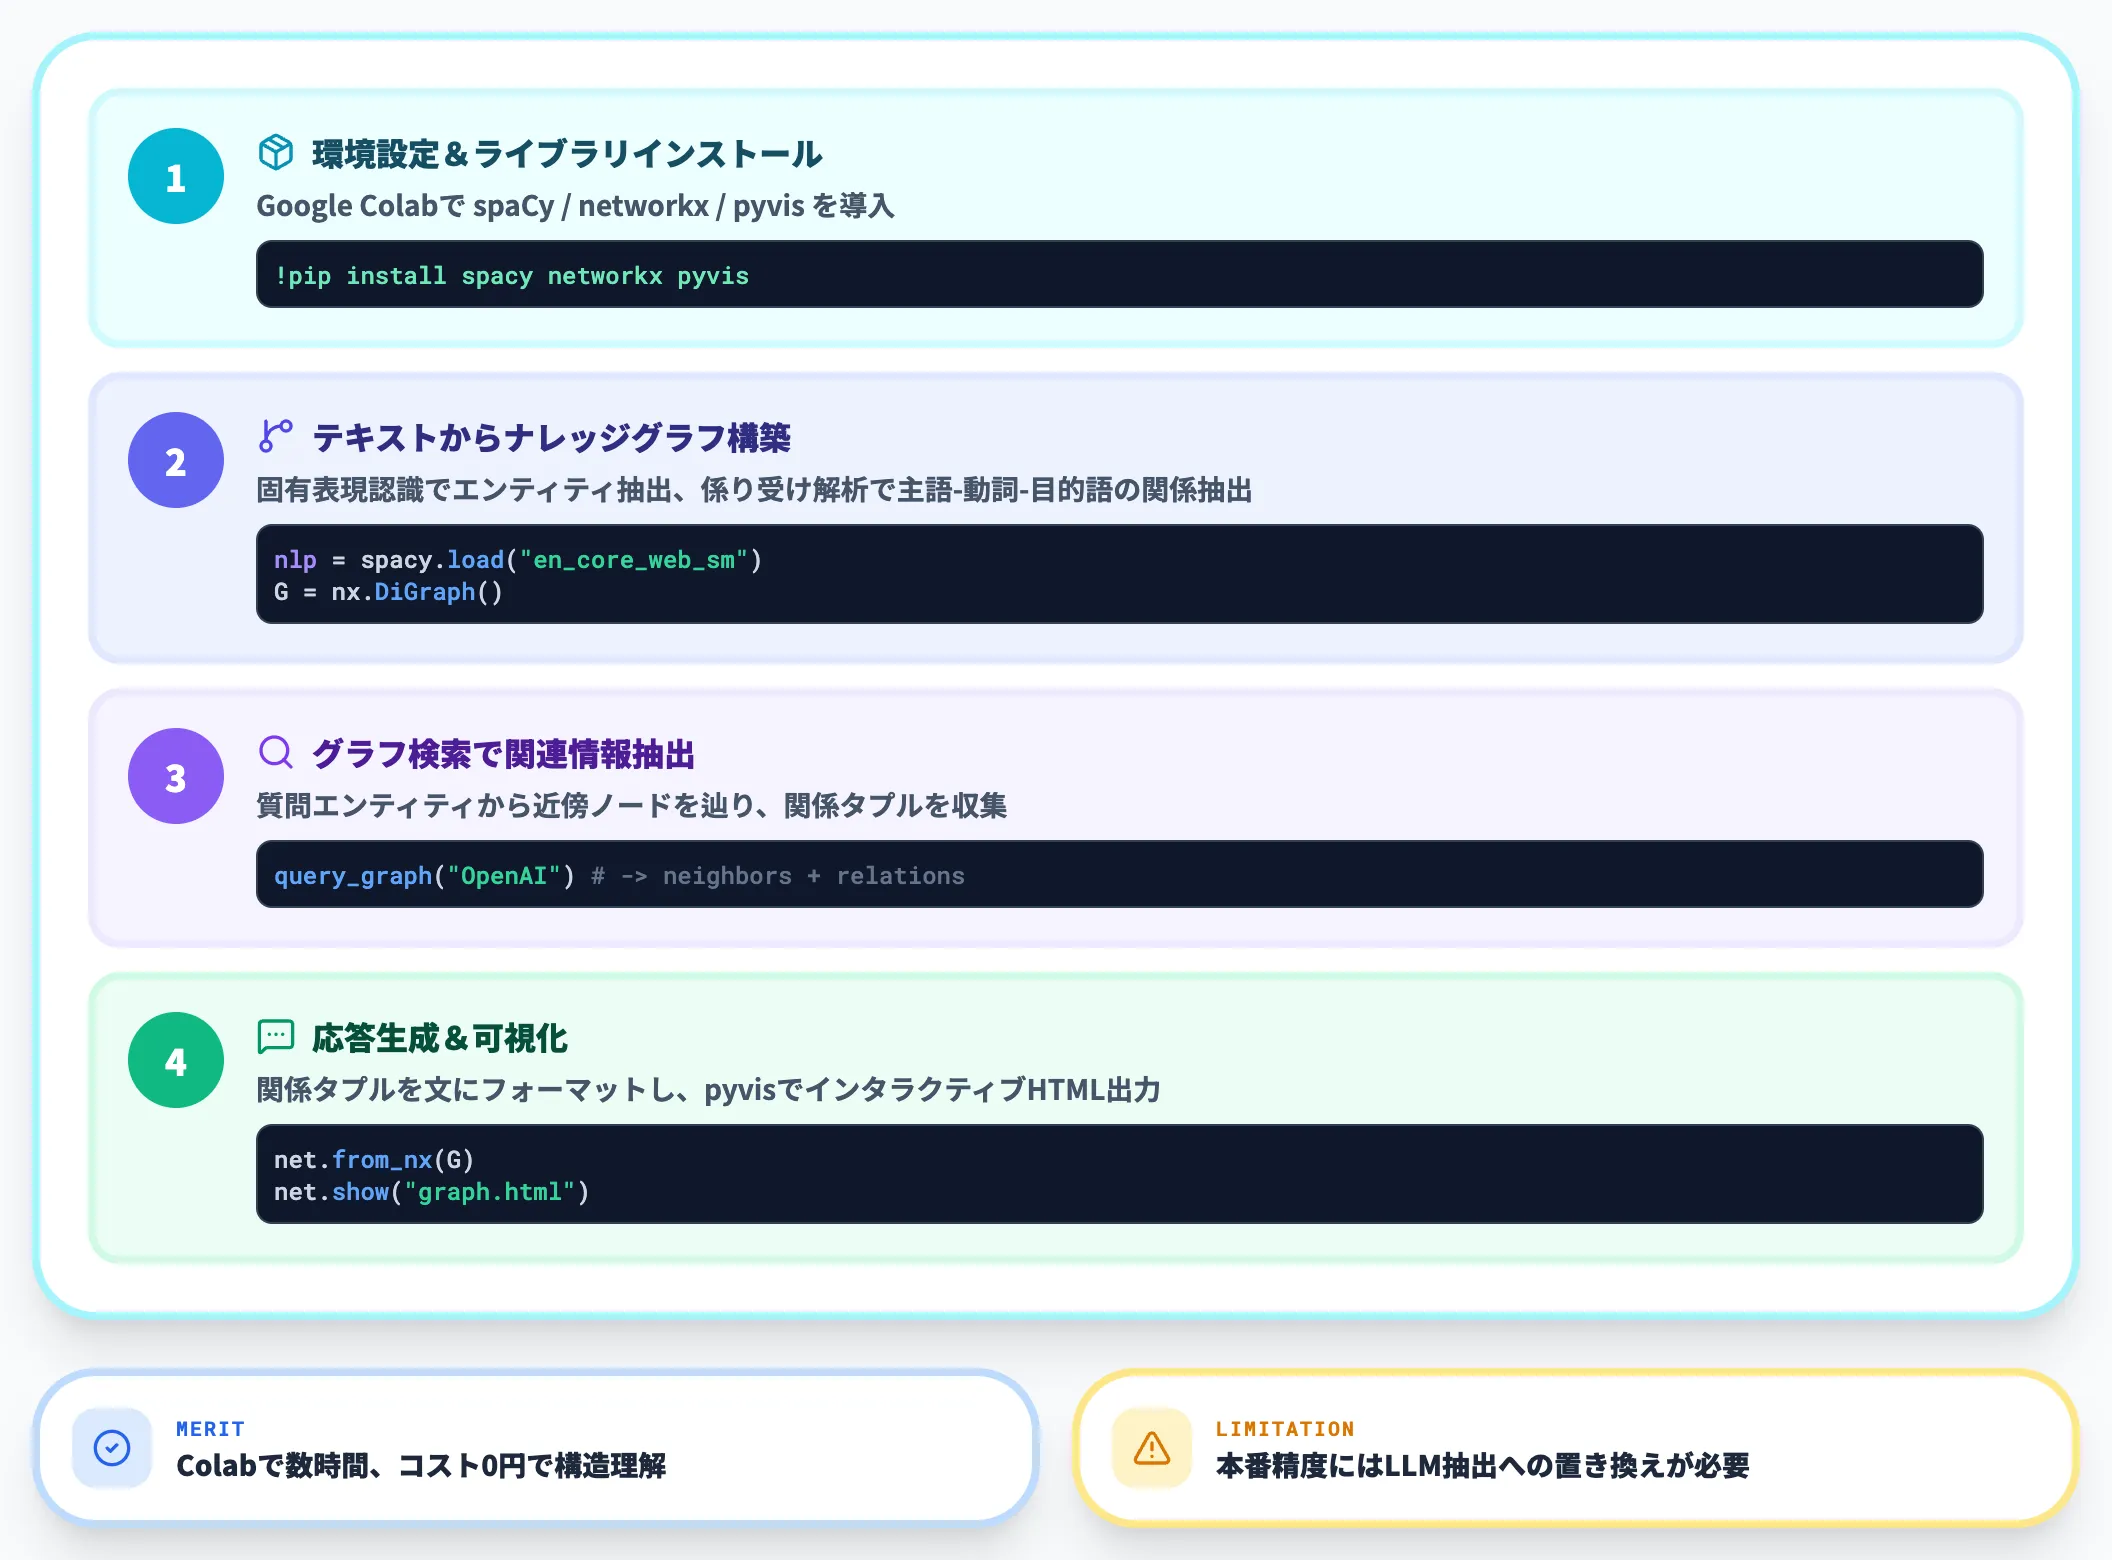Click the warning triangle icon in LIMITATION card
The width and height of the screenshot is (2112, 1560).
pos(1152,1448)
